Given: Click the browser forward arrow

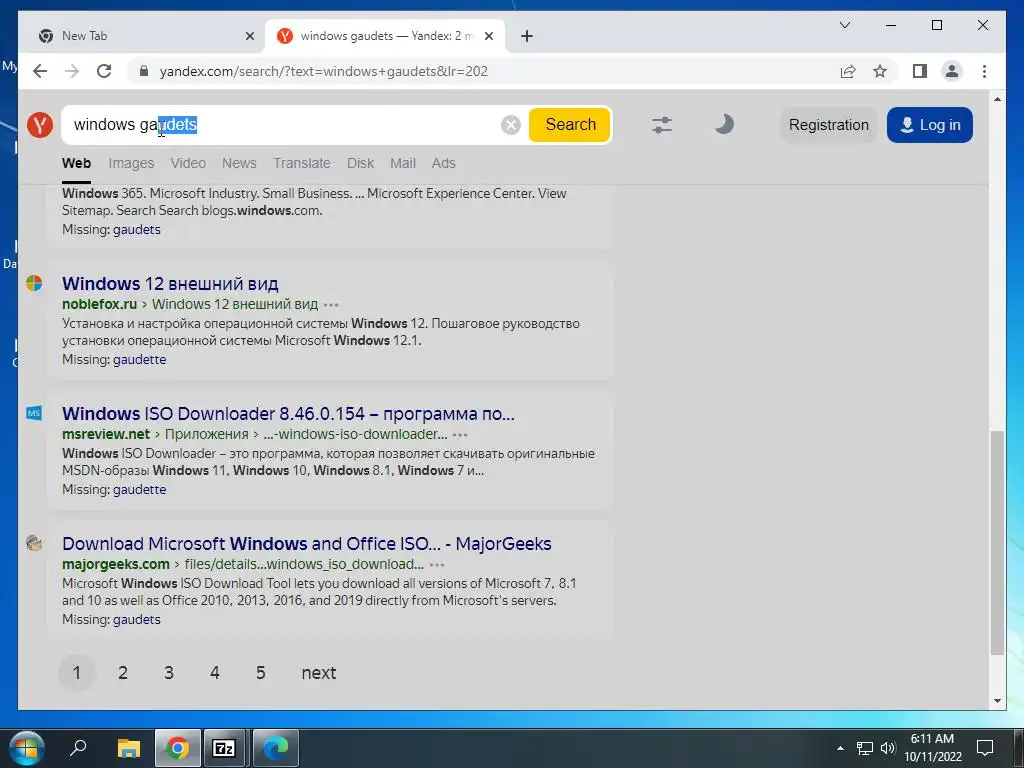Looking at the screenshot, I should click(x=72, y=71).
